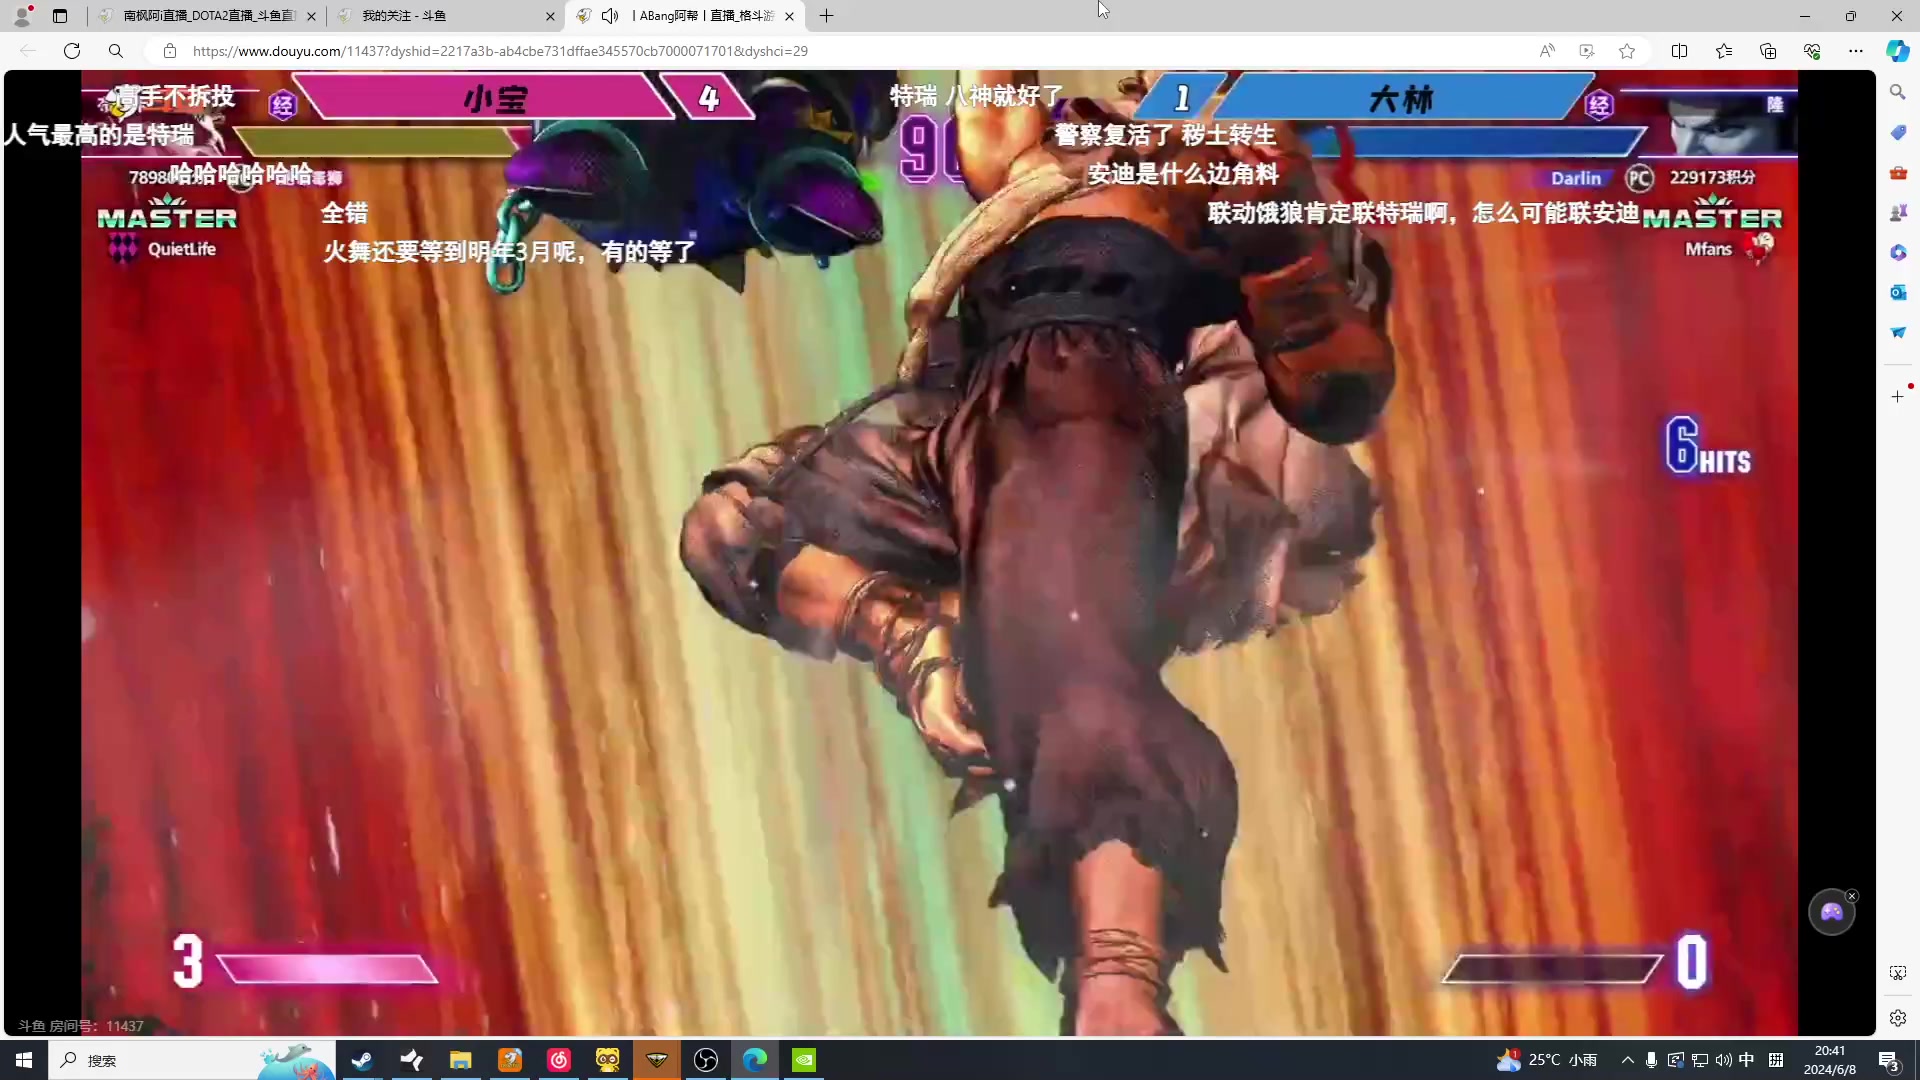Mute the playing ABang tab audio
1920x1080 pixels.
[610, 16]
